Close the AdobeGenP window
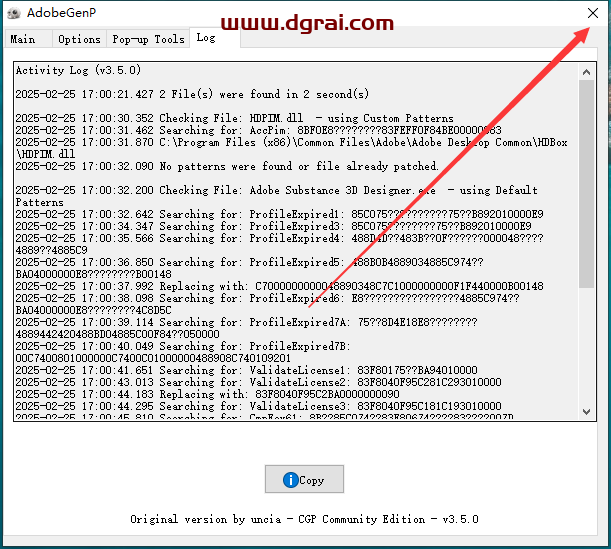 [593, 13]
